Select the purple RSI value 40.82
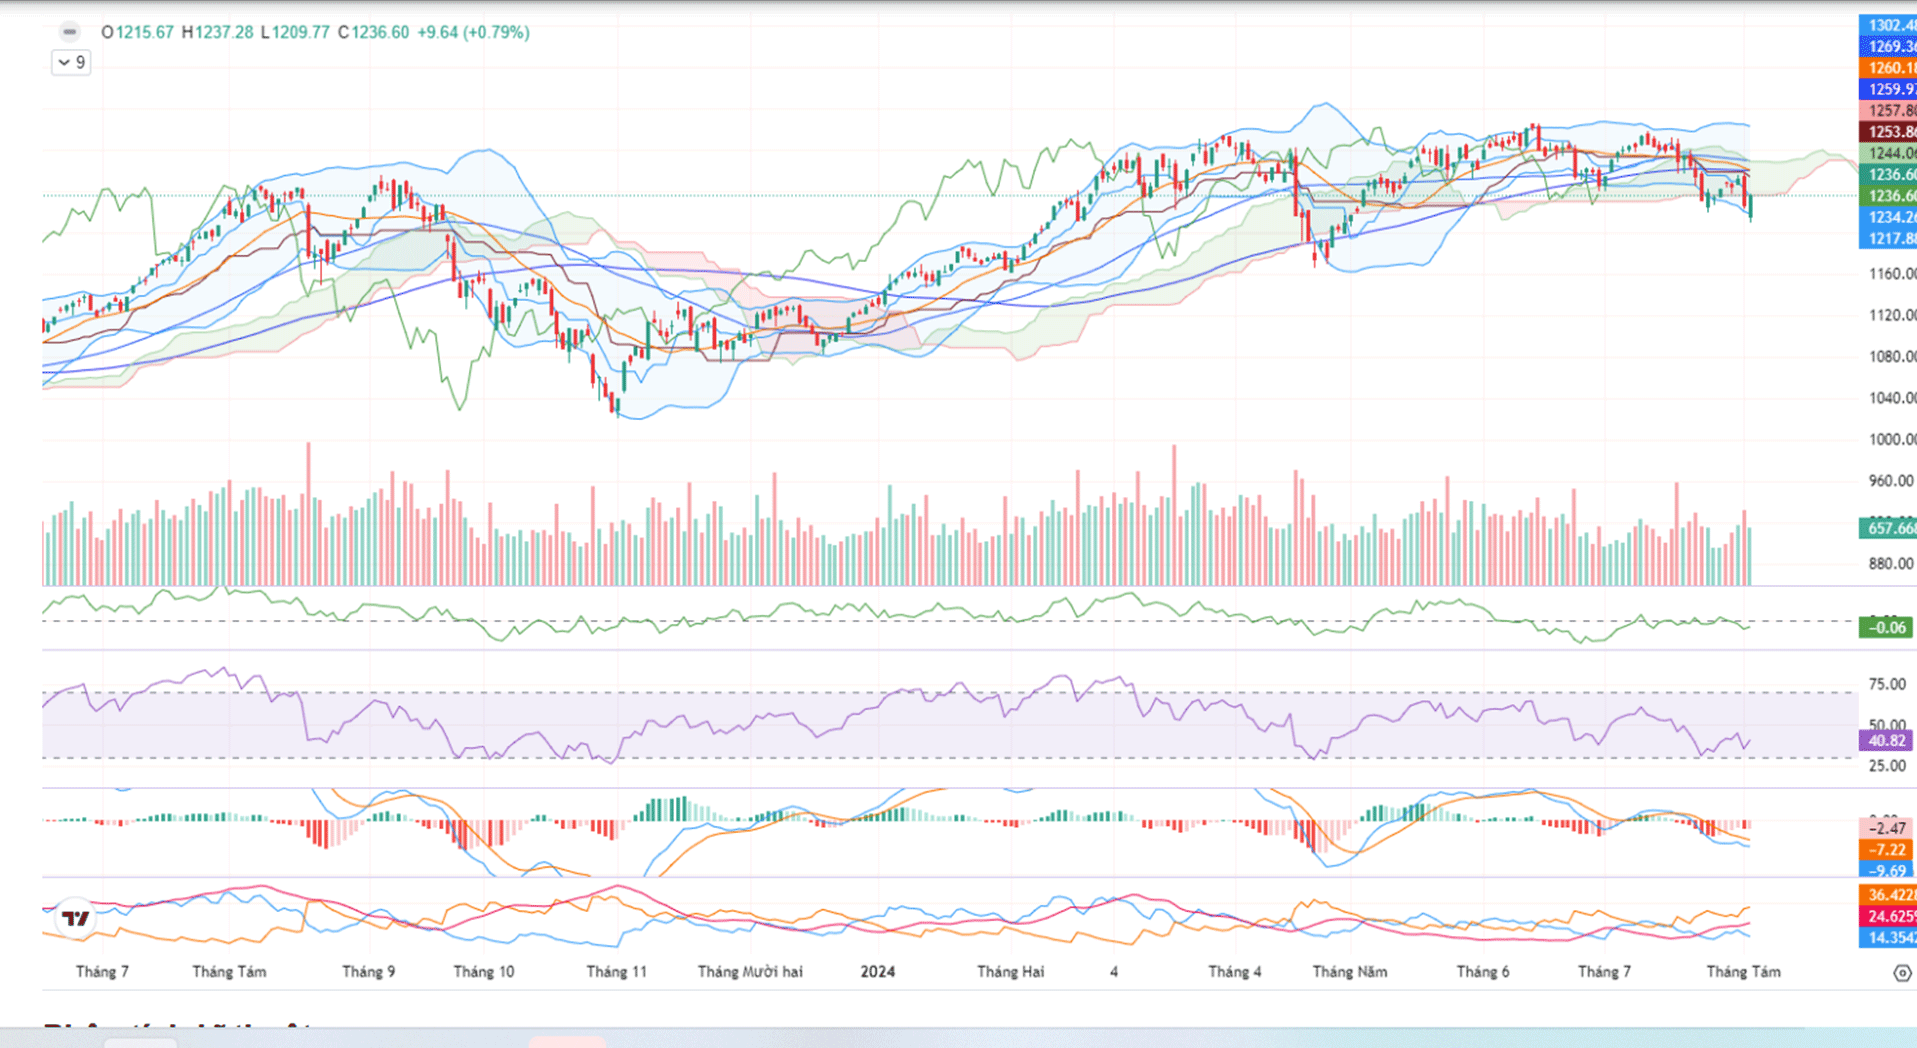Screen dimensions: 1917x1048 point(1886,741)
